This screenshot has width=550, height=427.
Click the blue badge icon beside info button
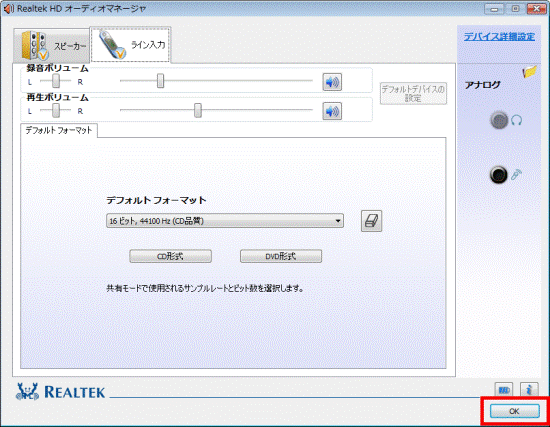504,389
